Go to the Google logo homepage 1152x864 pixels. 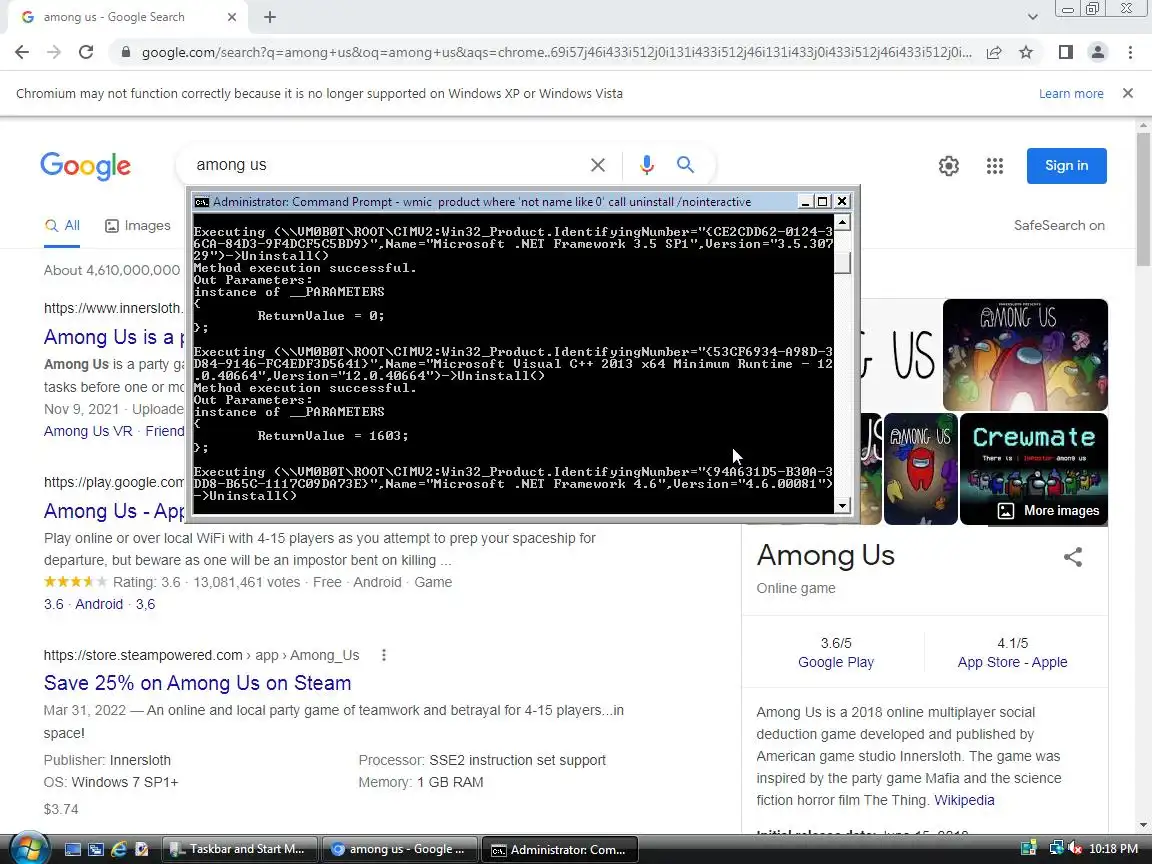click(86, 166)
